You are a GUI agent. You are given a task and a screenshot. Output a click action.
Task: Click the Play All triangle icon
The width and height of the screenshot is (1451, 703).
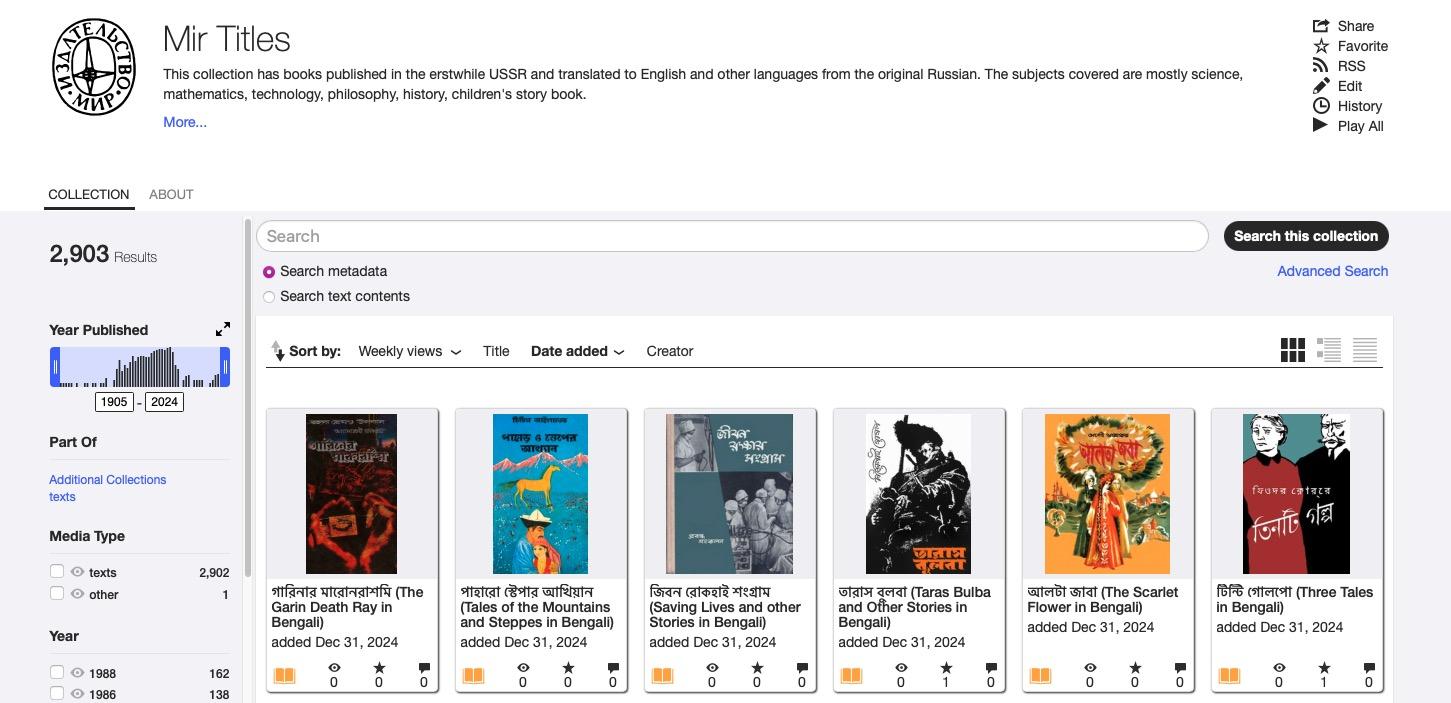click(x=1321, y=126)
